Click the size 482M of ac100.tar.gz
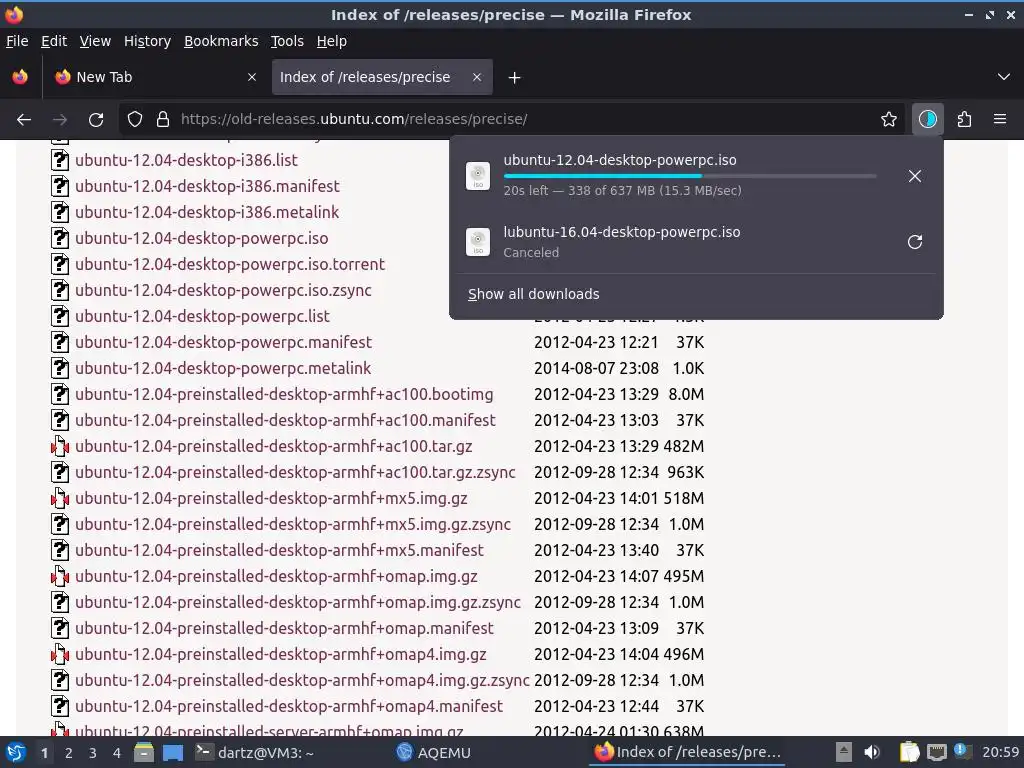Image resolution: width=1024 pixels, height=768 pixels. tap(684, 446)
